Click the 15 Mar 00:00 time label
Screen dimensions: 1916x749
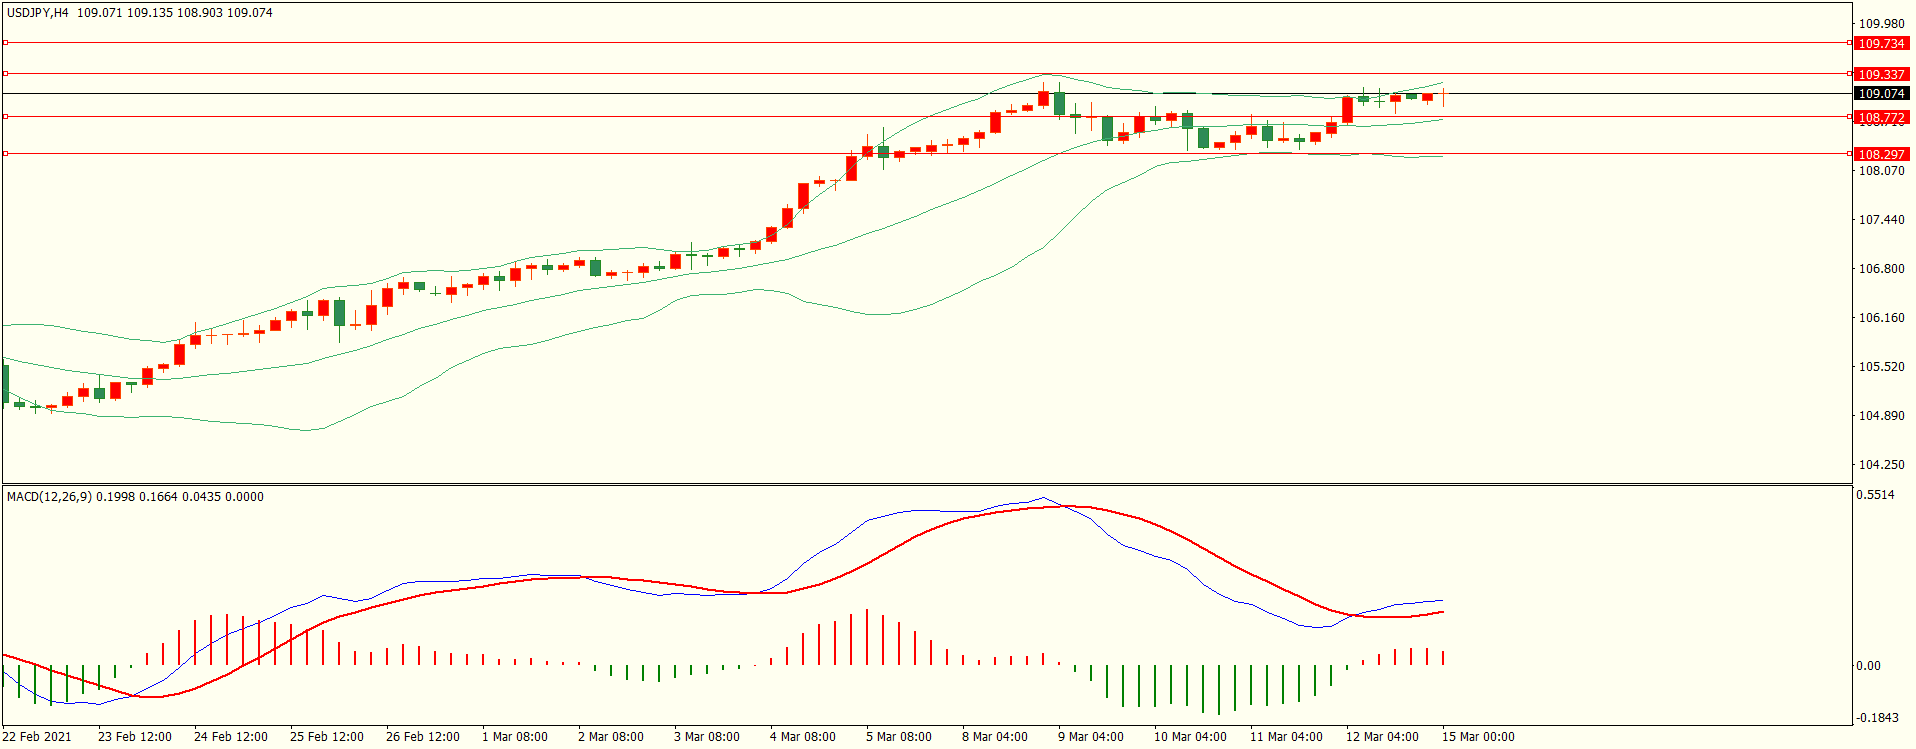[1478, 737]
